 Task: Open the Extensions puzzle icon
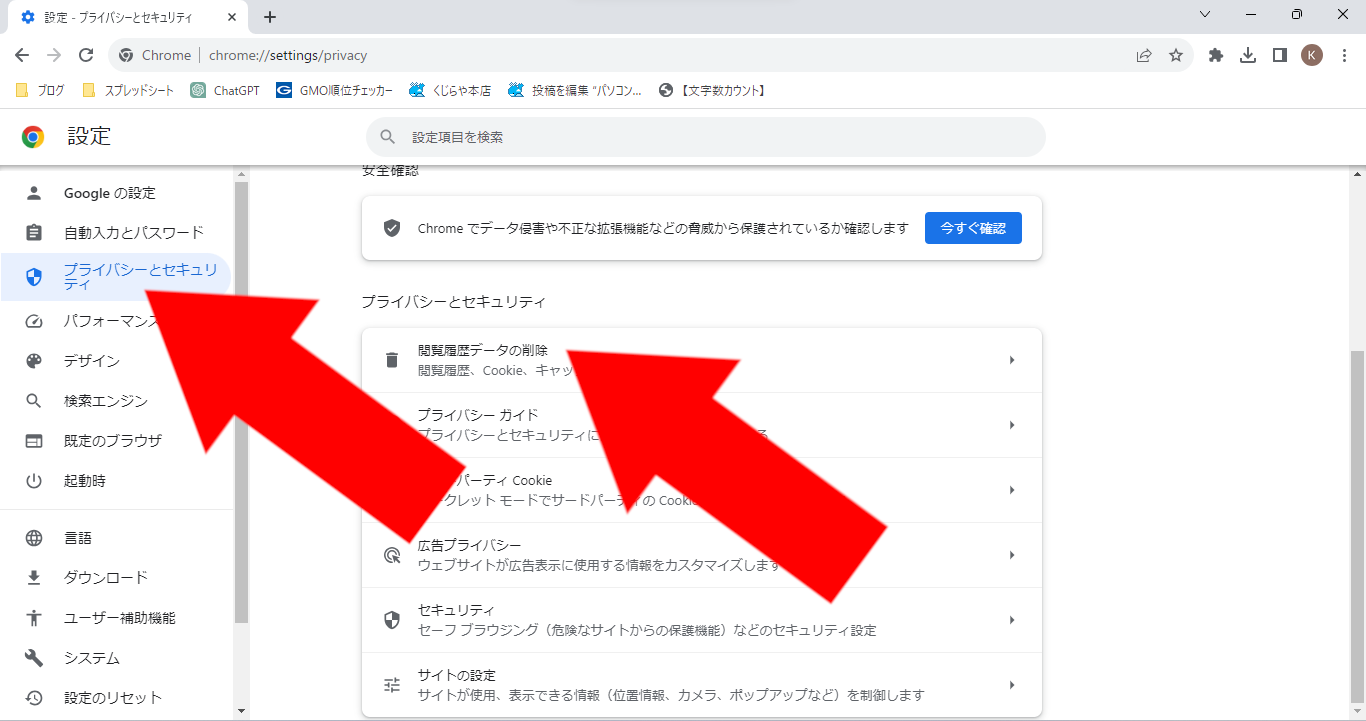(x=1216, y=55)
